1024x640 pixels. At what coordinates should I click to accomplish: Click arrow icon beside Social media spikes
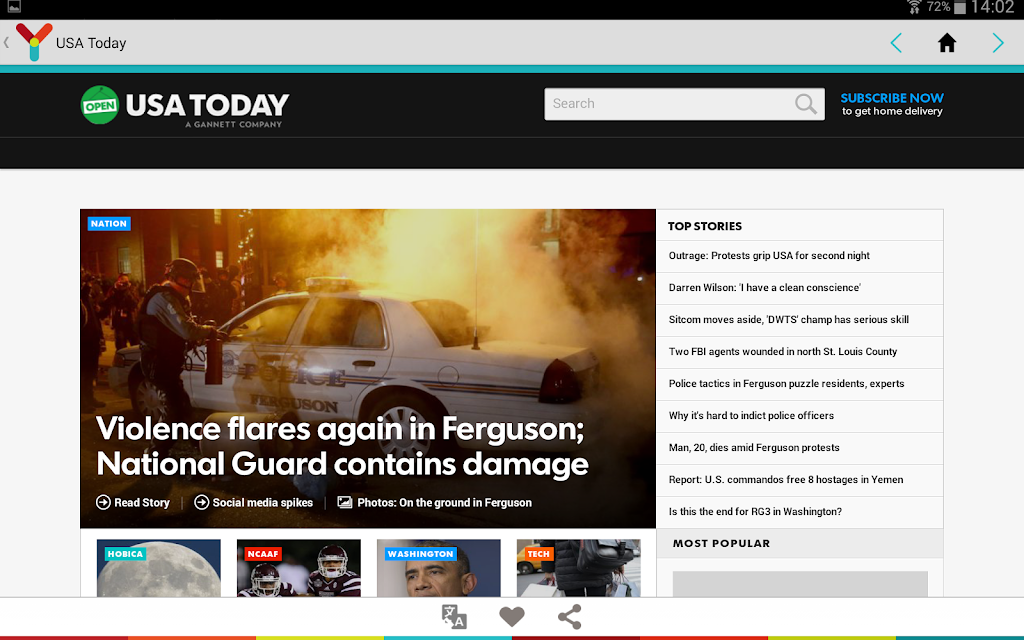pos(201,502)
